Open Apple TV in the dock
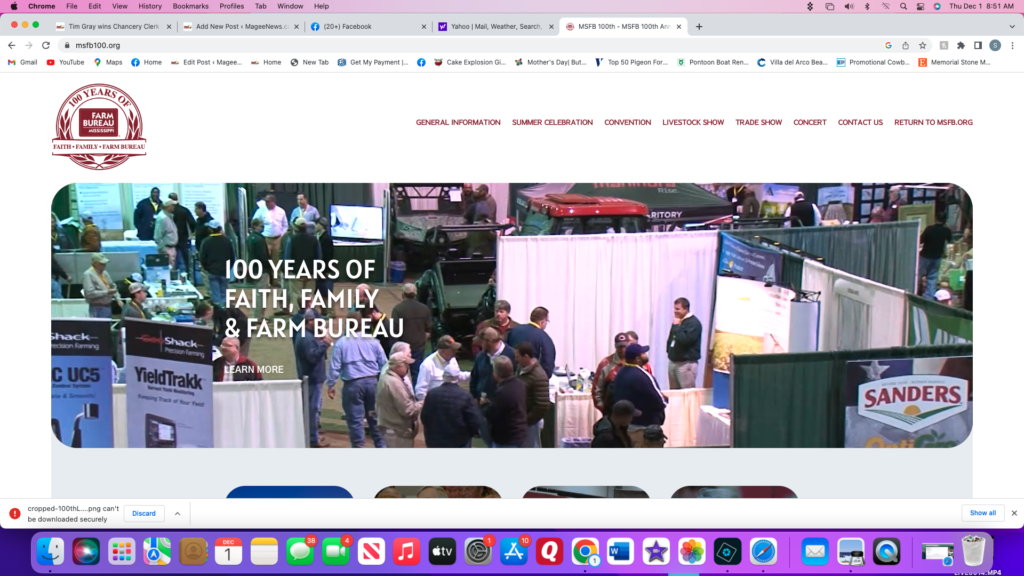The width and height of the screenshot is (1024, 576). click(x=442, y=551)
